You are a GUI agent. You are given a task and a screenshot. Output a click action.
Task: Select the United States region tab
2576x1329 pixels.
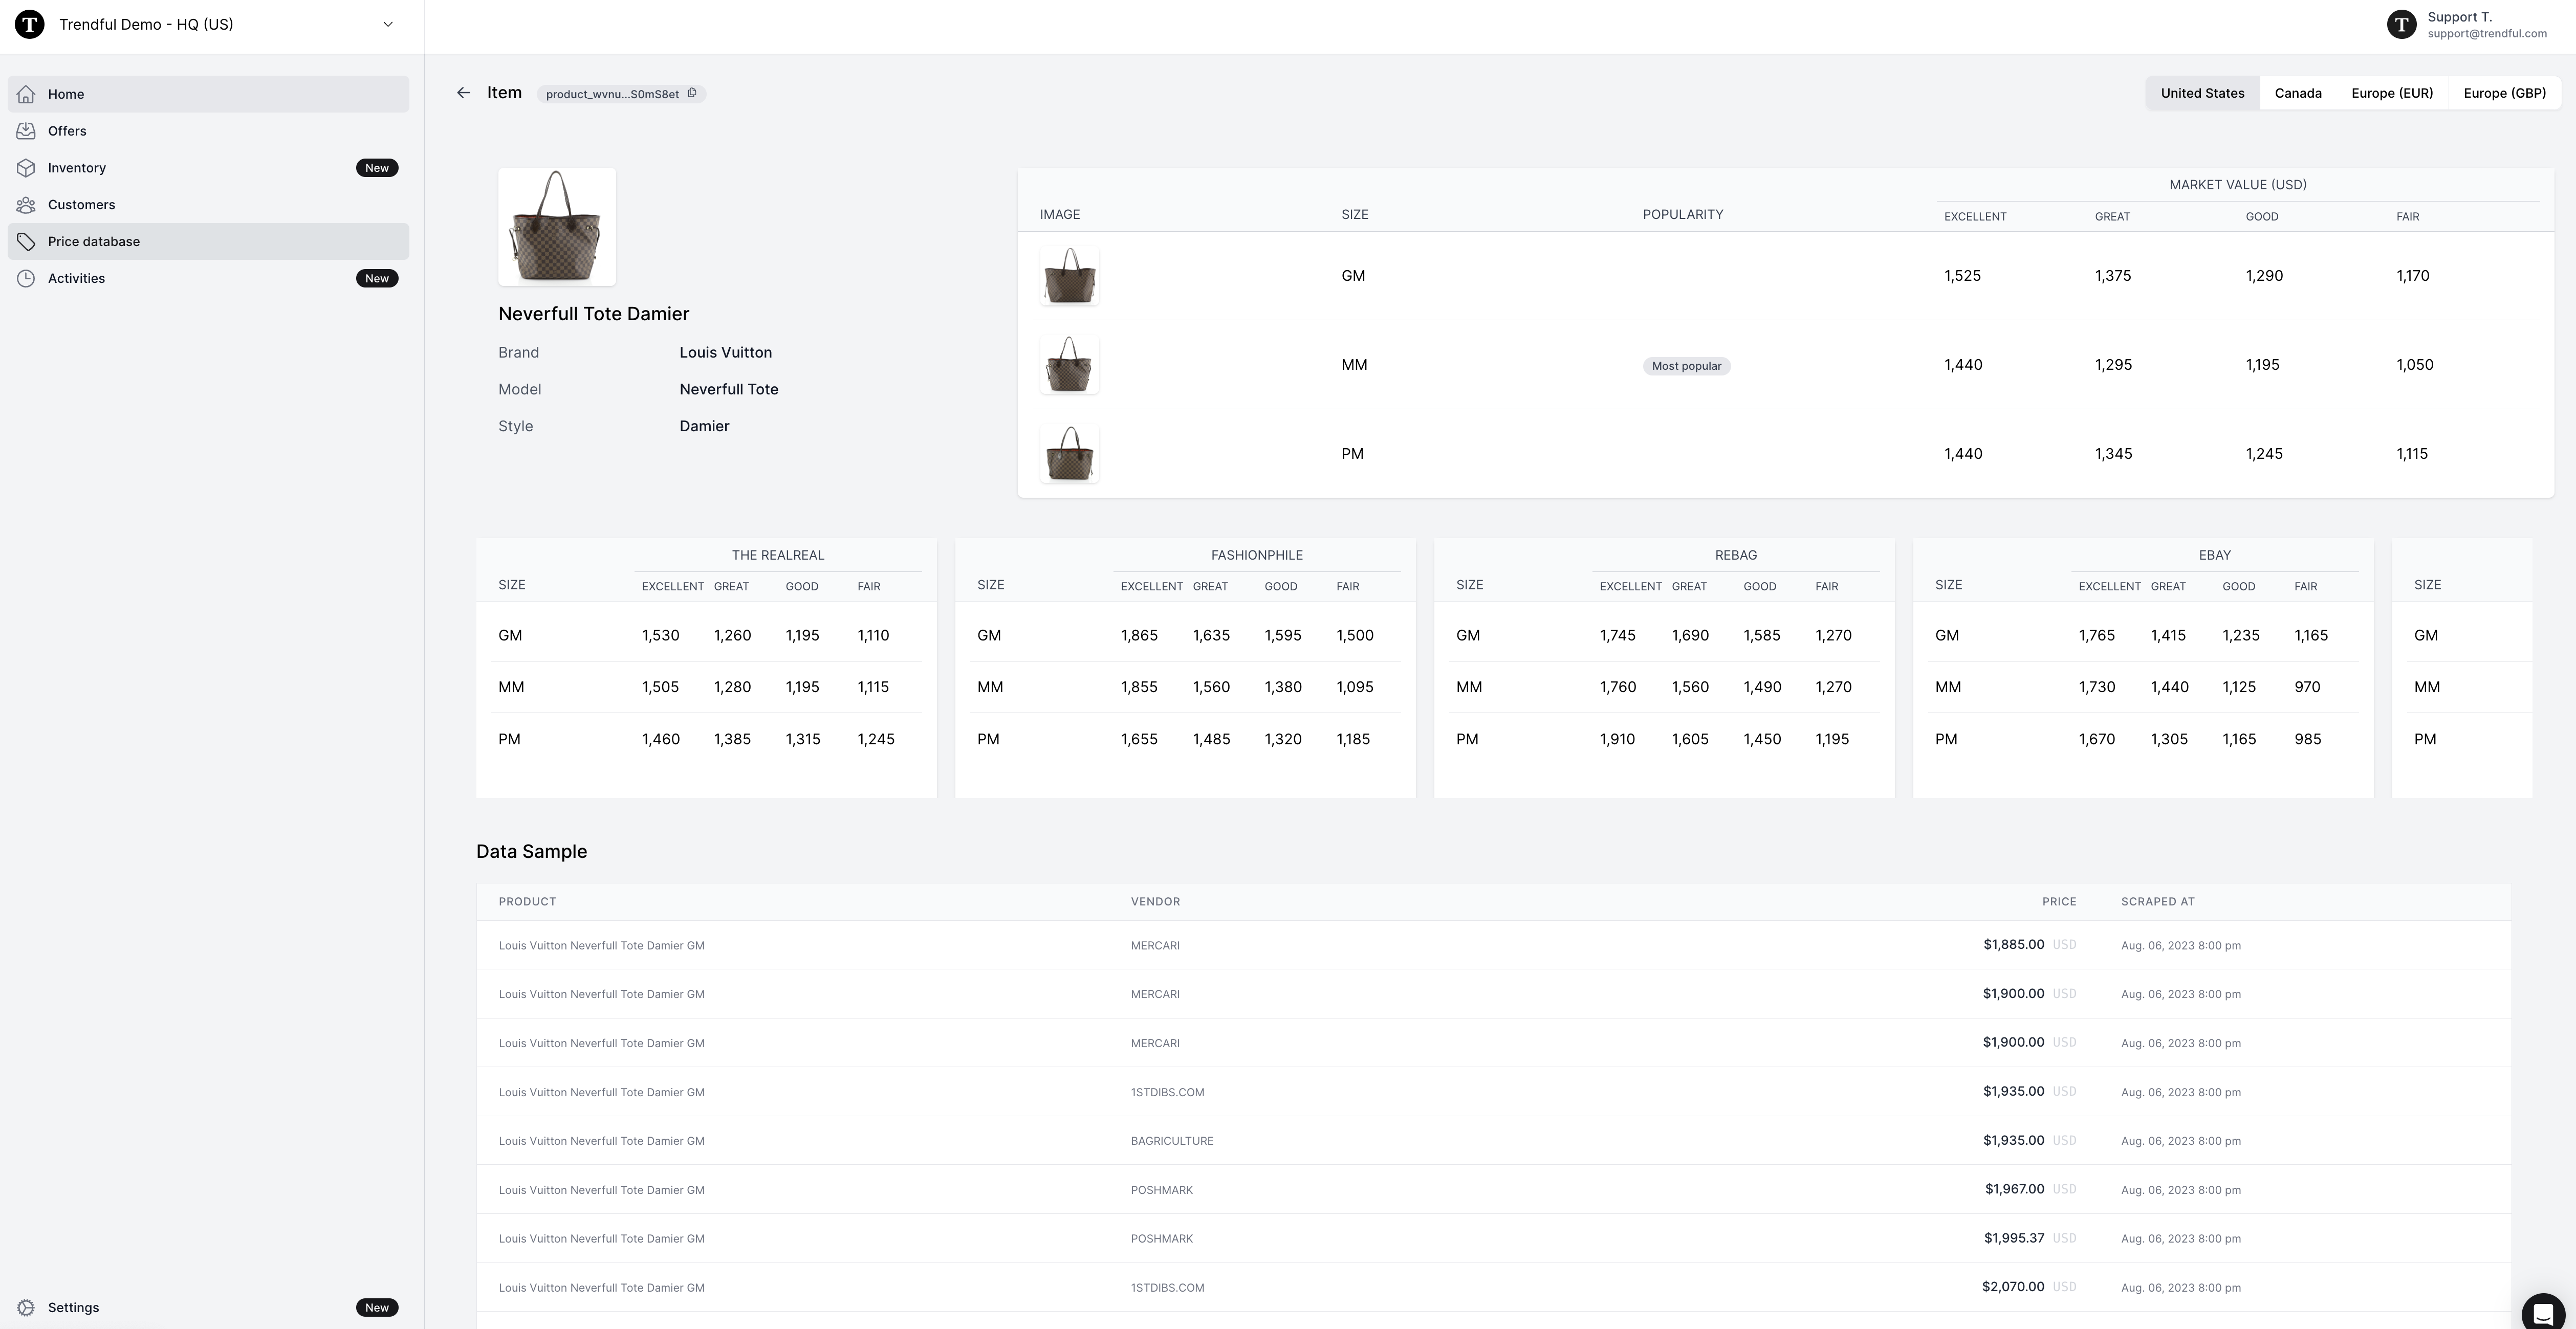(x=2202, y=93)
